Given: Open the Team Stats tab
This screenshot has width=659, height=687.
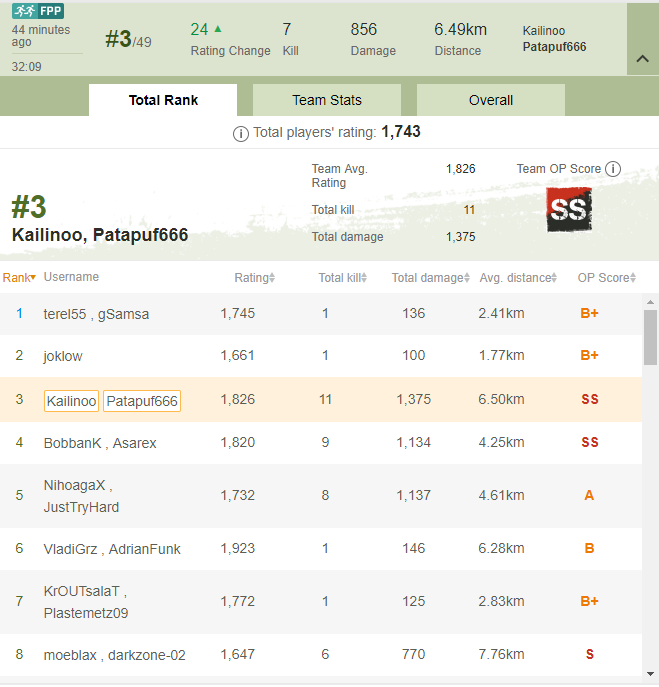Looking at the screenshot, I should 327,100.
